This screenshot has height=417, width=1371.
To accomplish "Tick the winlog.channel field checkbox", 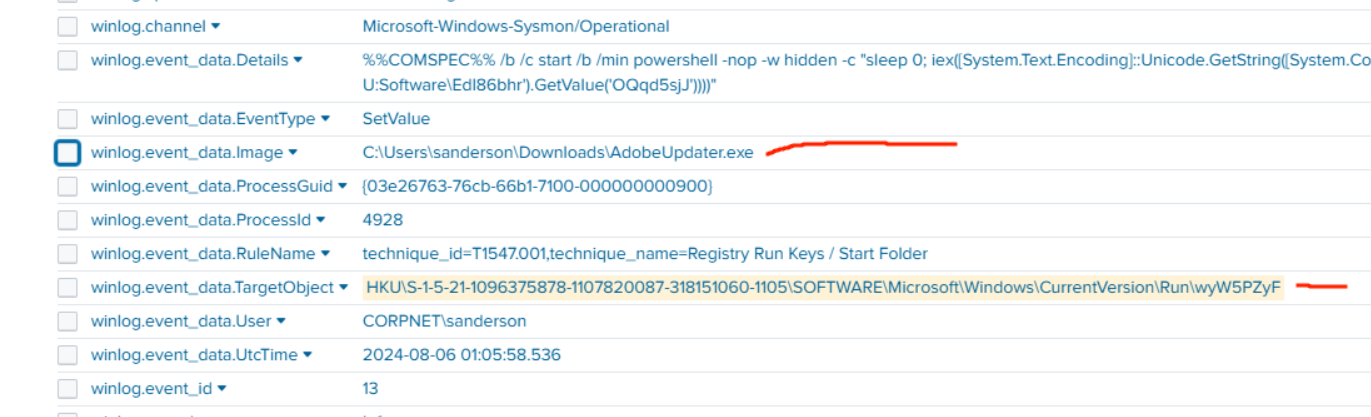I will pyautogui.click(x=67, y=26).
